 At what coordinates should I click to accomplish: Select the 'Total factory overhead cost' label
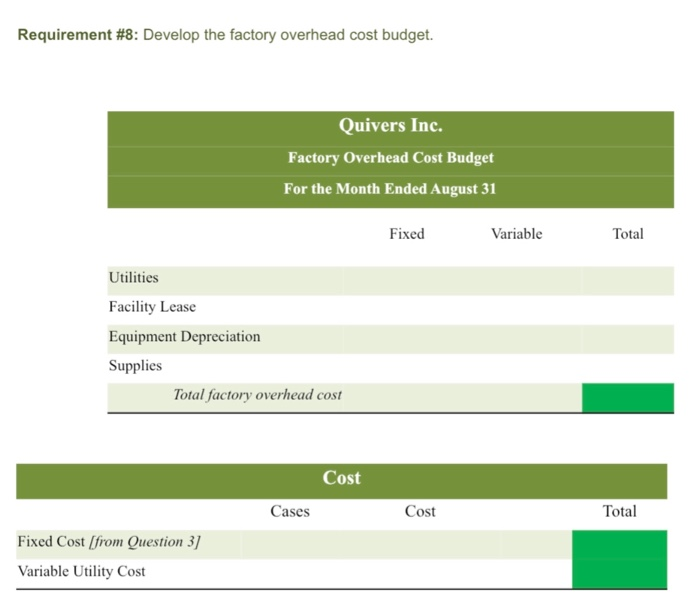[257, 395]
